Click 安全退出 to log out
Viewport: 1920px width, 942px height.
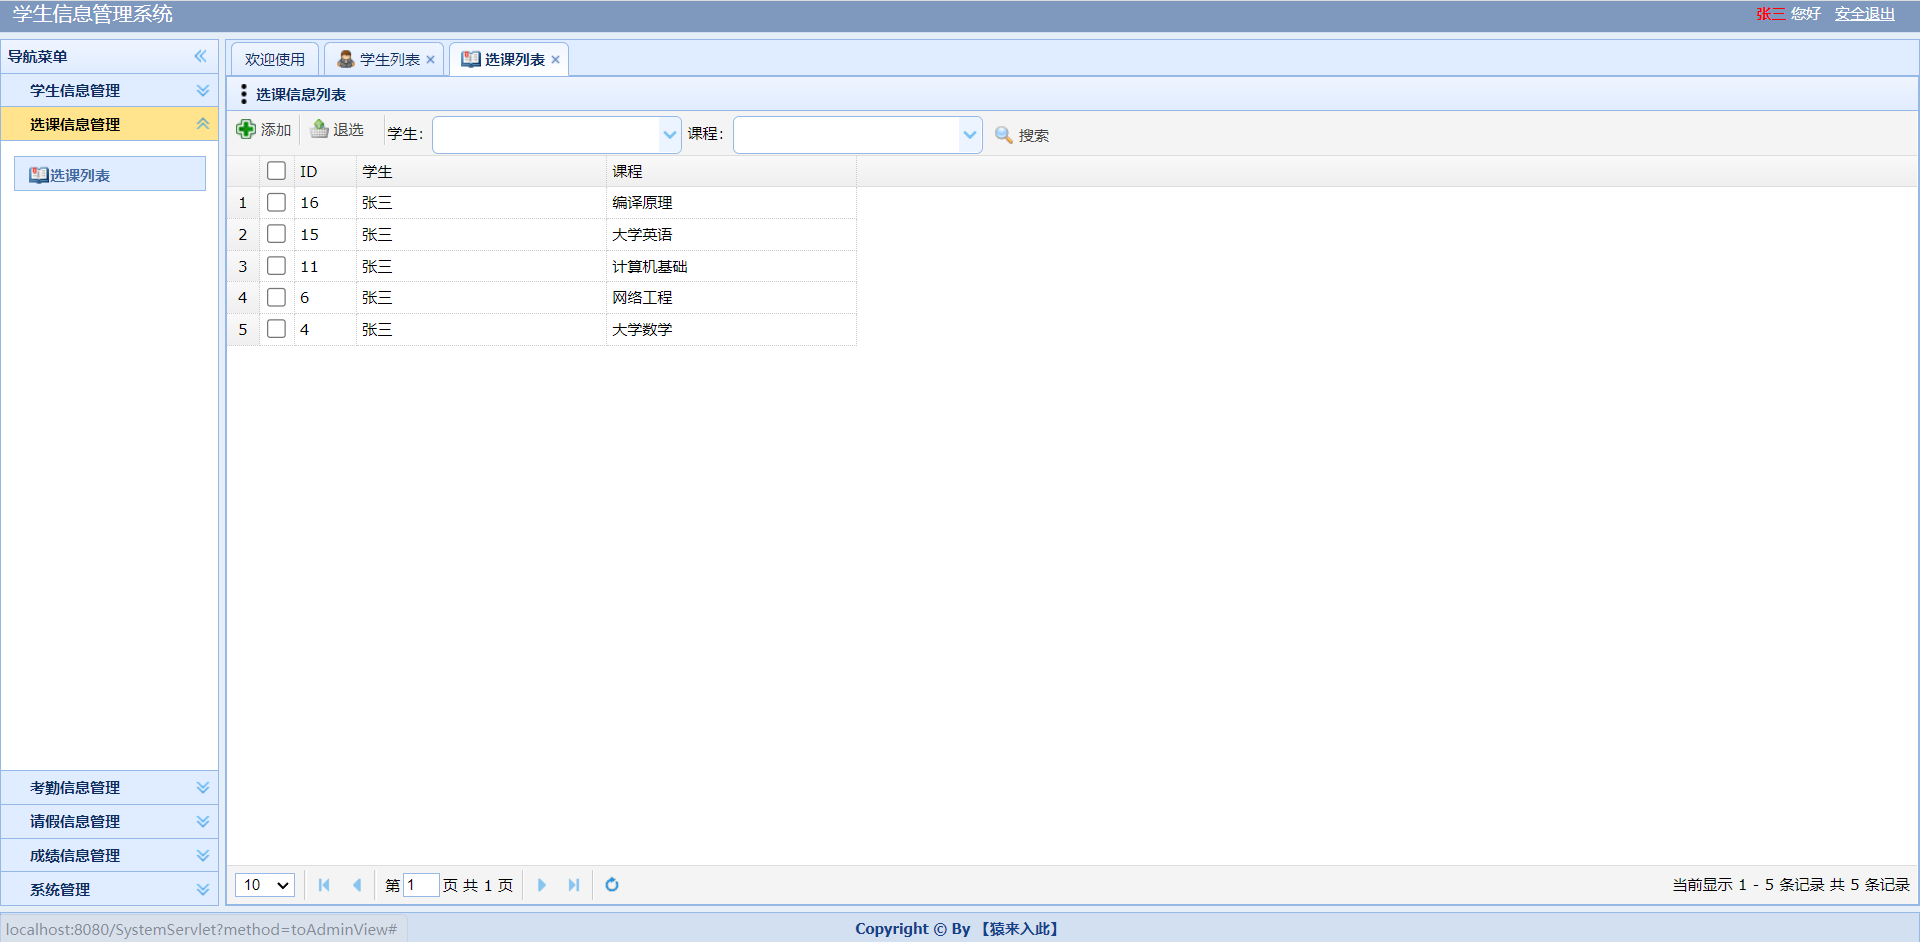[1865, 14]
